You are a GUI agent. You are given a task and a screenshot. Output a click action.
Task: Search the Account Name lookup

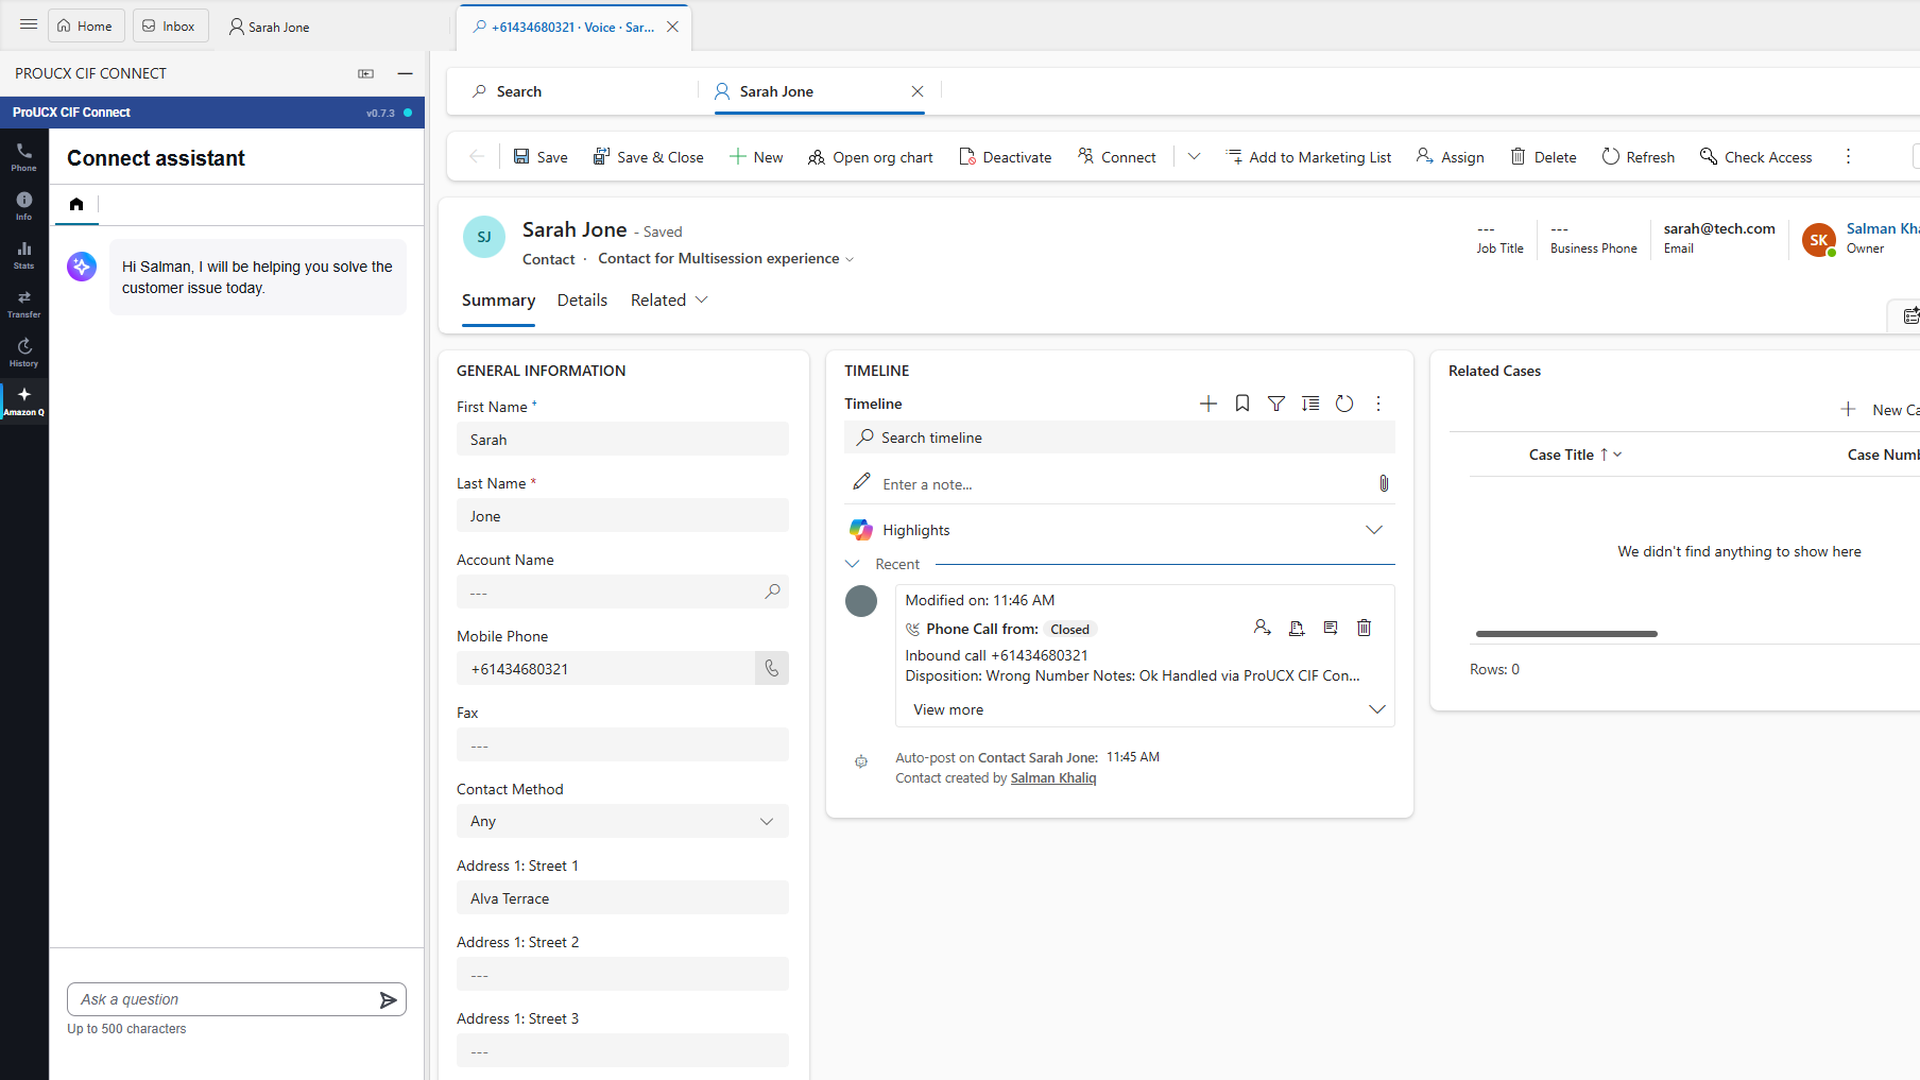click(772, 592)
